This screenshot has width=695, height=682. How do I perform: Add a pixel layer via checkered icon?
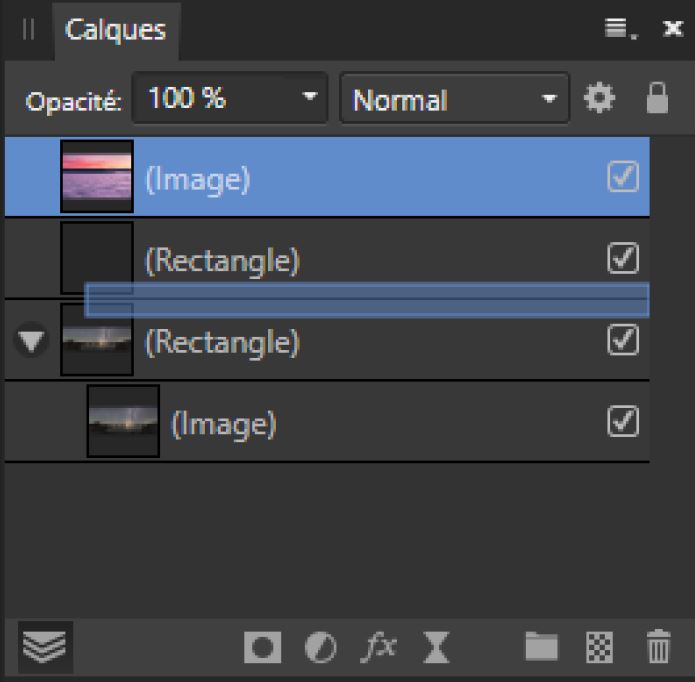click(x=599, y=648)
